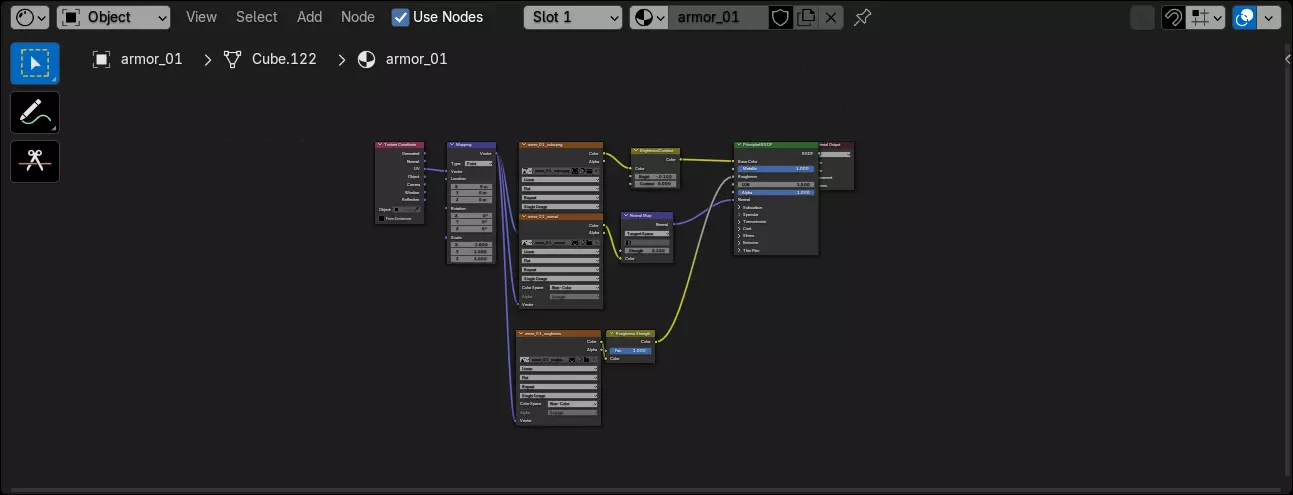Unlink image in normal texture node

pyautogui.click(x=597, y=242)
